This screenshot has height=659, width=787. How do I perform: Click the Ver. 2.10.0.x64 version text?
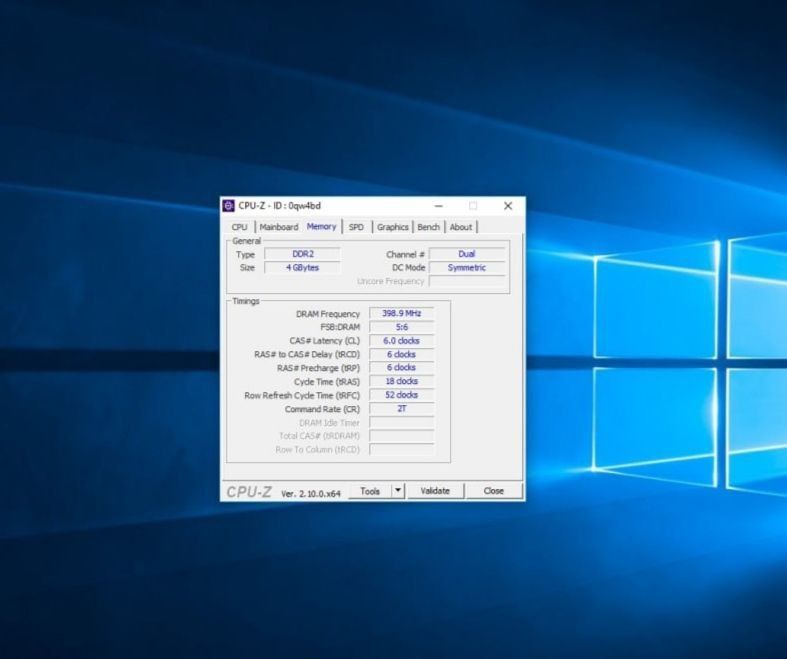[x=311, y=494]
